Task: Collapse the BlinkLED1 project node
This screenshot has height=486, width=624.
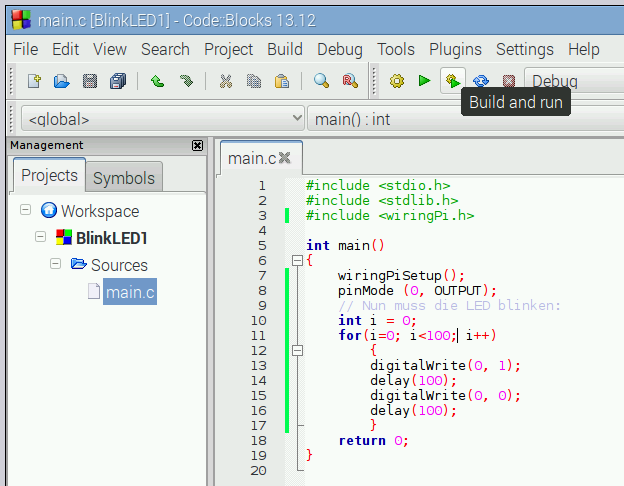Action: pyautogui.click(x=41, y=237)
